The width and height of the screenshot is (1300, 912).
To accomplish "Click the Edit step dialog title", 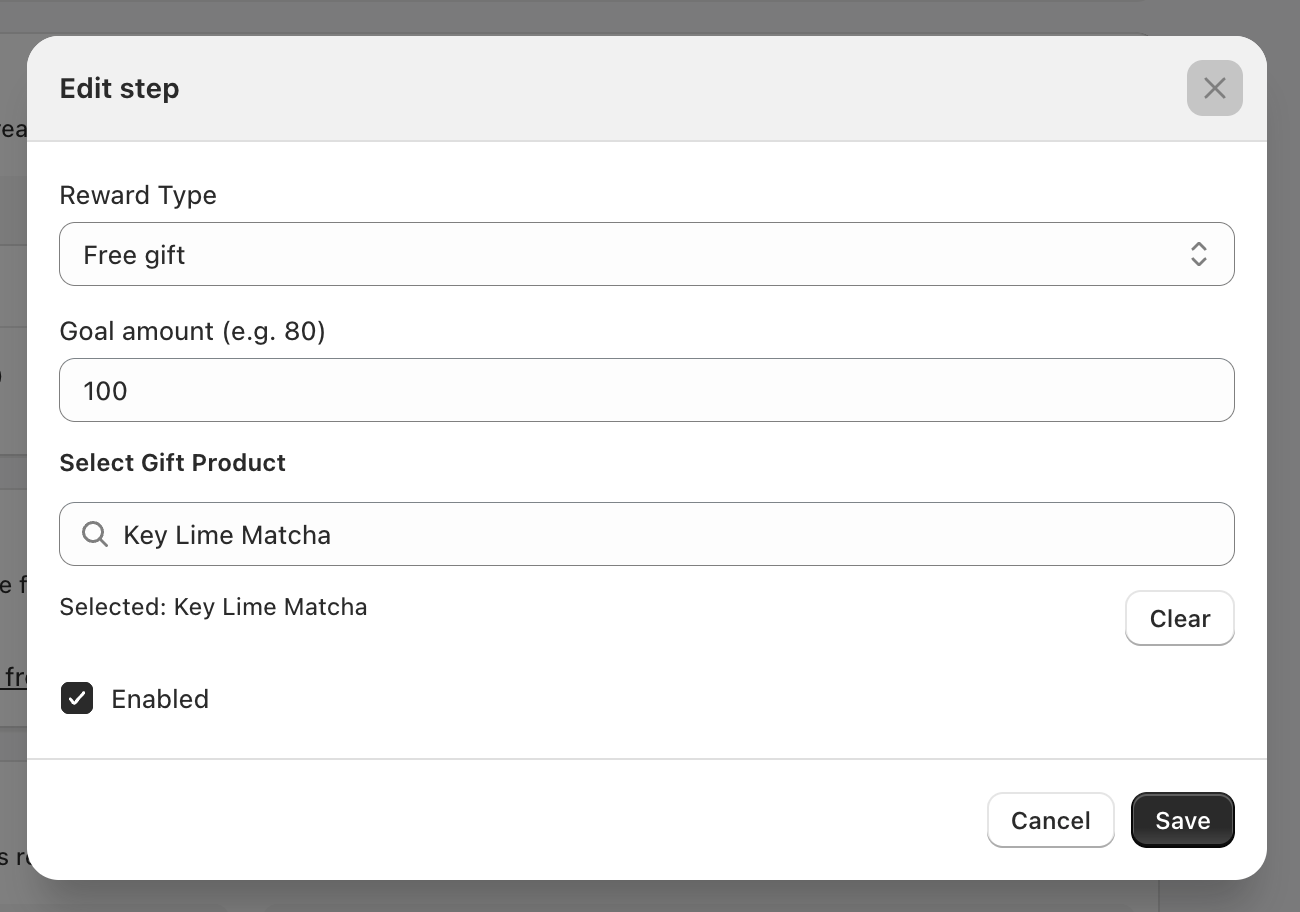I will 120,88.
